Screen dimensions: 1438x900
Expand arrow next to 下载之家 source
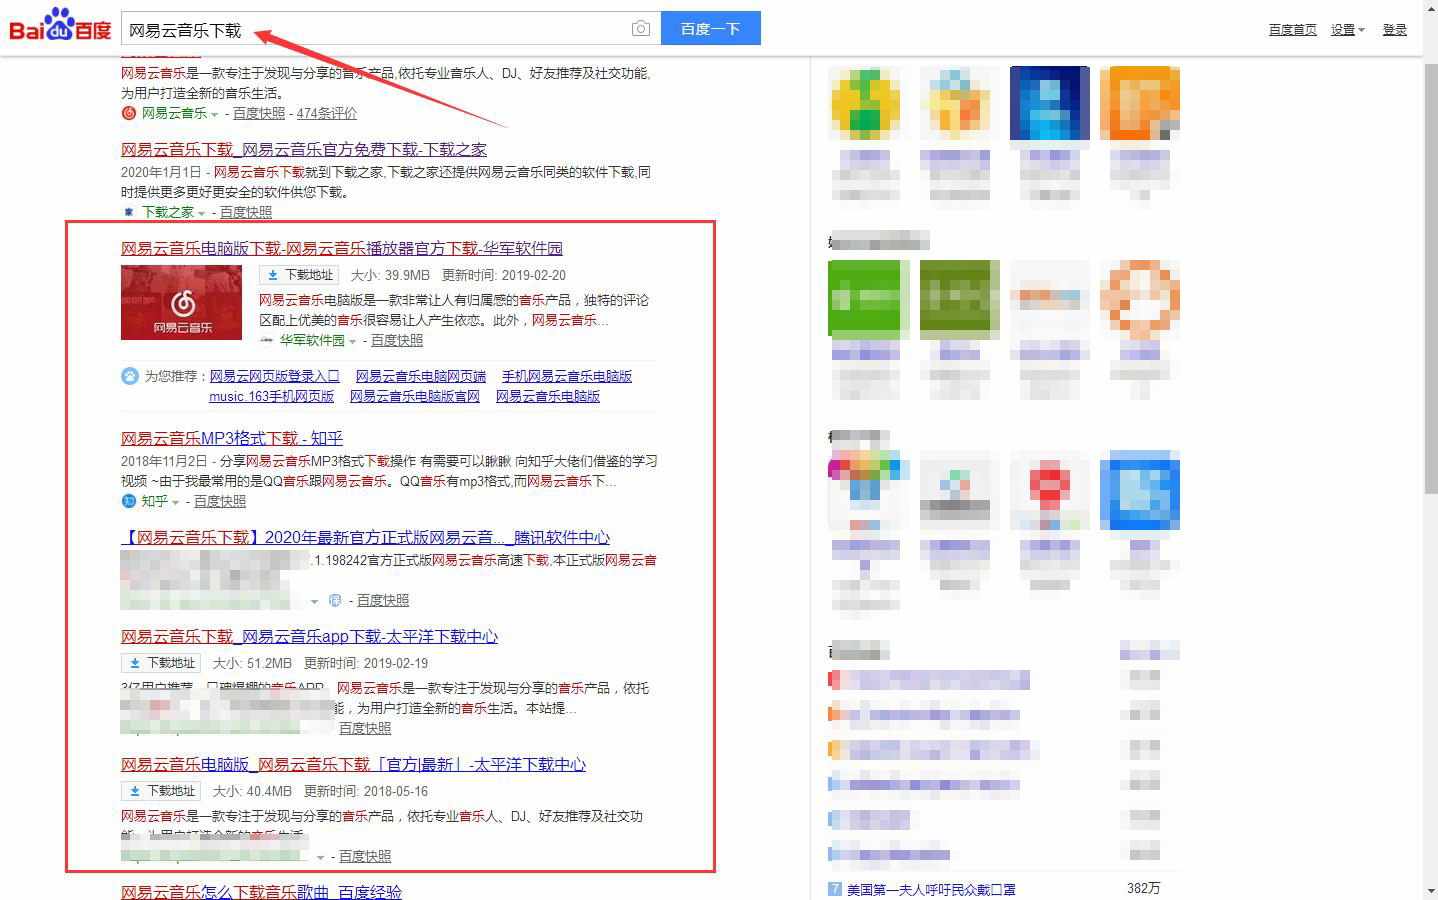201,213
